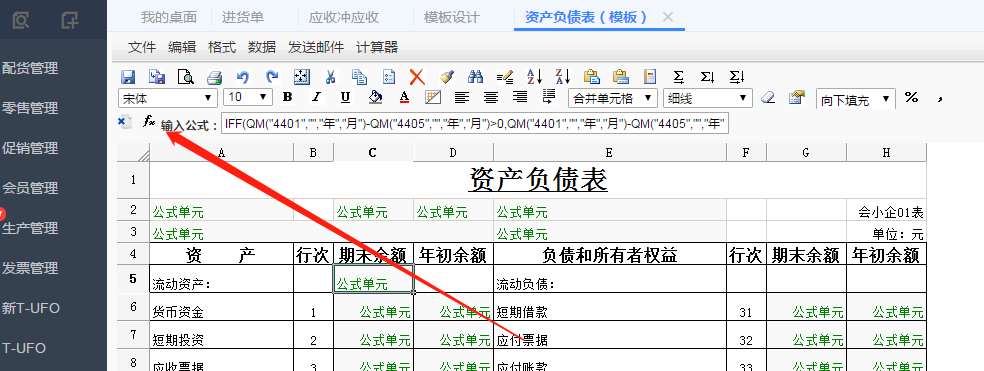Switch to the 模板设计 tab

[x=452, y=17]
